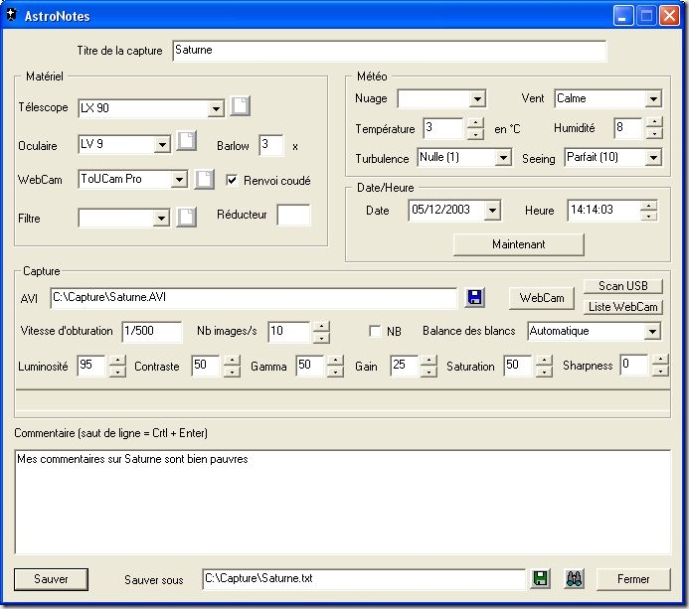Click the Scan USB button
This screenshot has height=609, width=689.
point(623,287)
